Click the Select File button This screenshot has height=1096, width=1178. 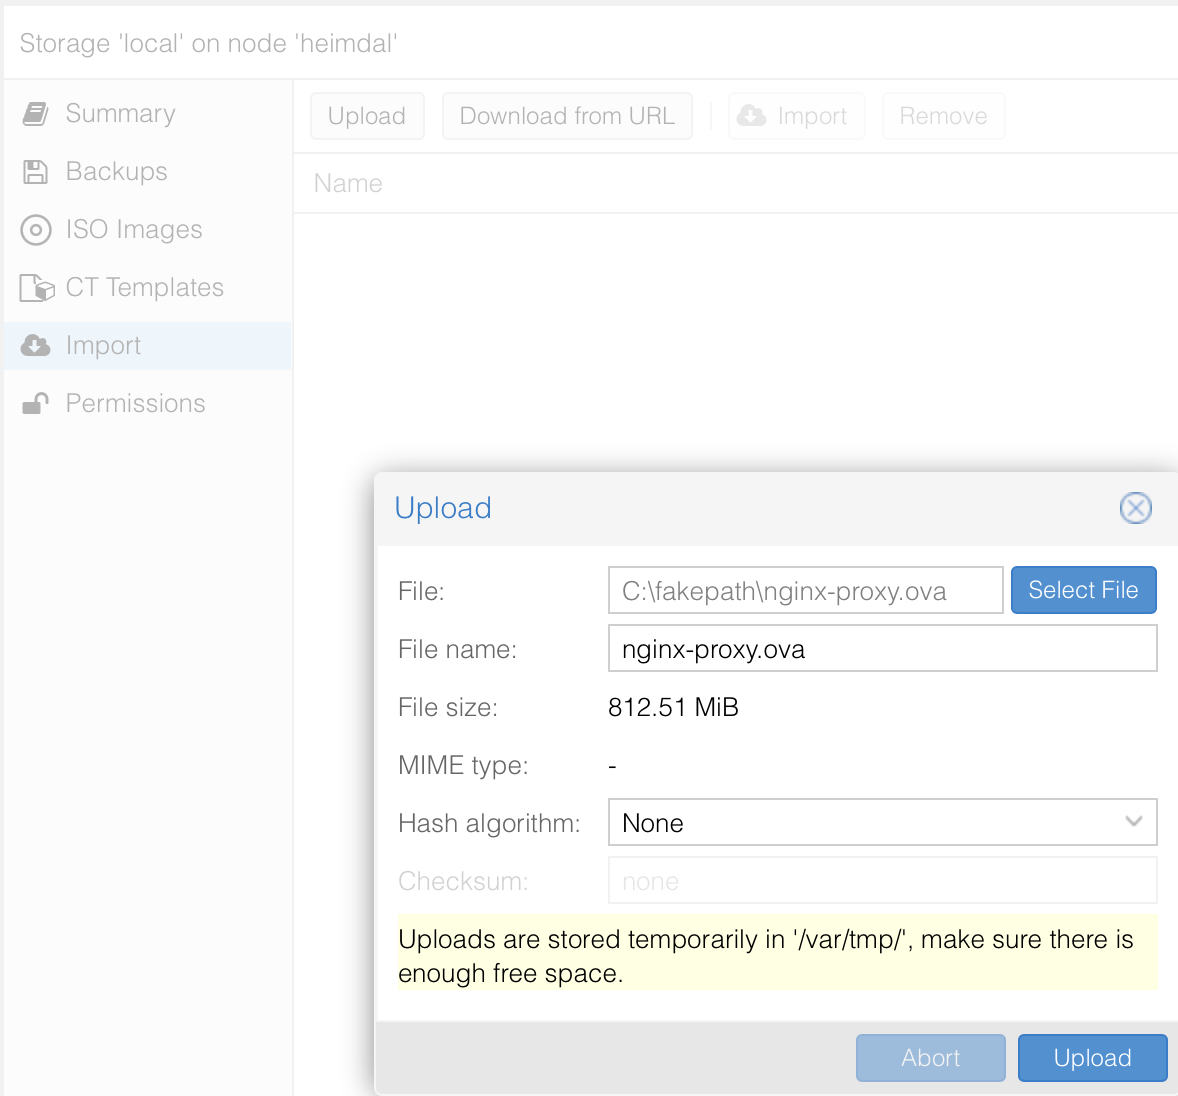(1083, 590)
